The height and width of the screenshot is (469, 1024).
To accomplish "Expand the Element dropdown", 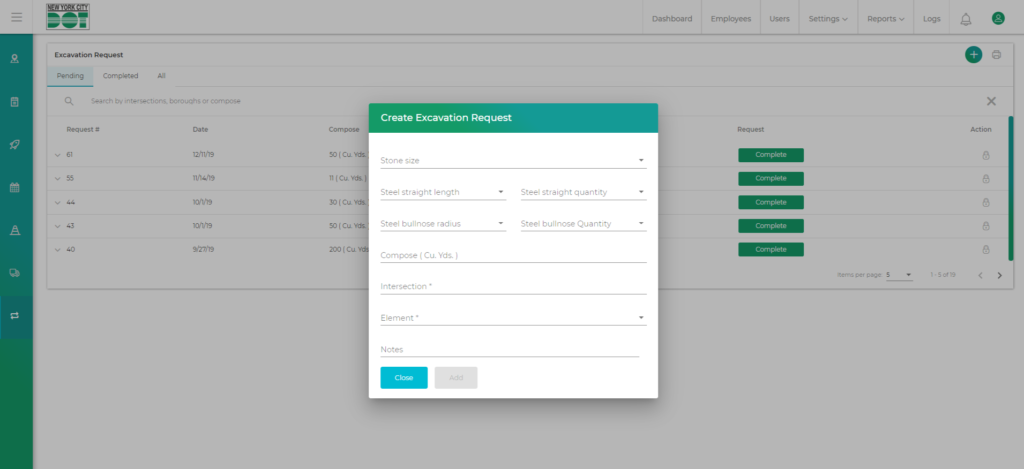I will 512,318.
